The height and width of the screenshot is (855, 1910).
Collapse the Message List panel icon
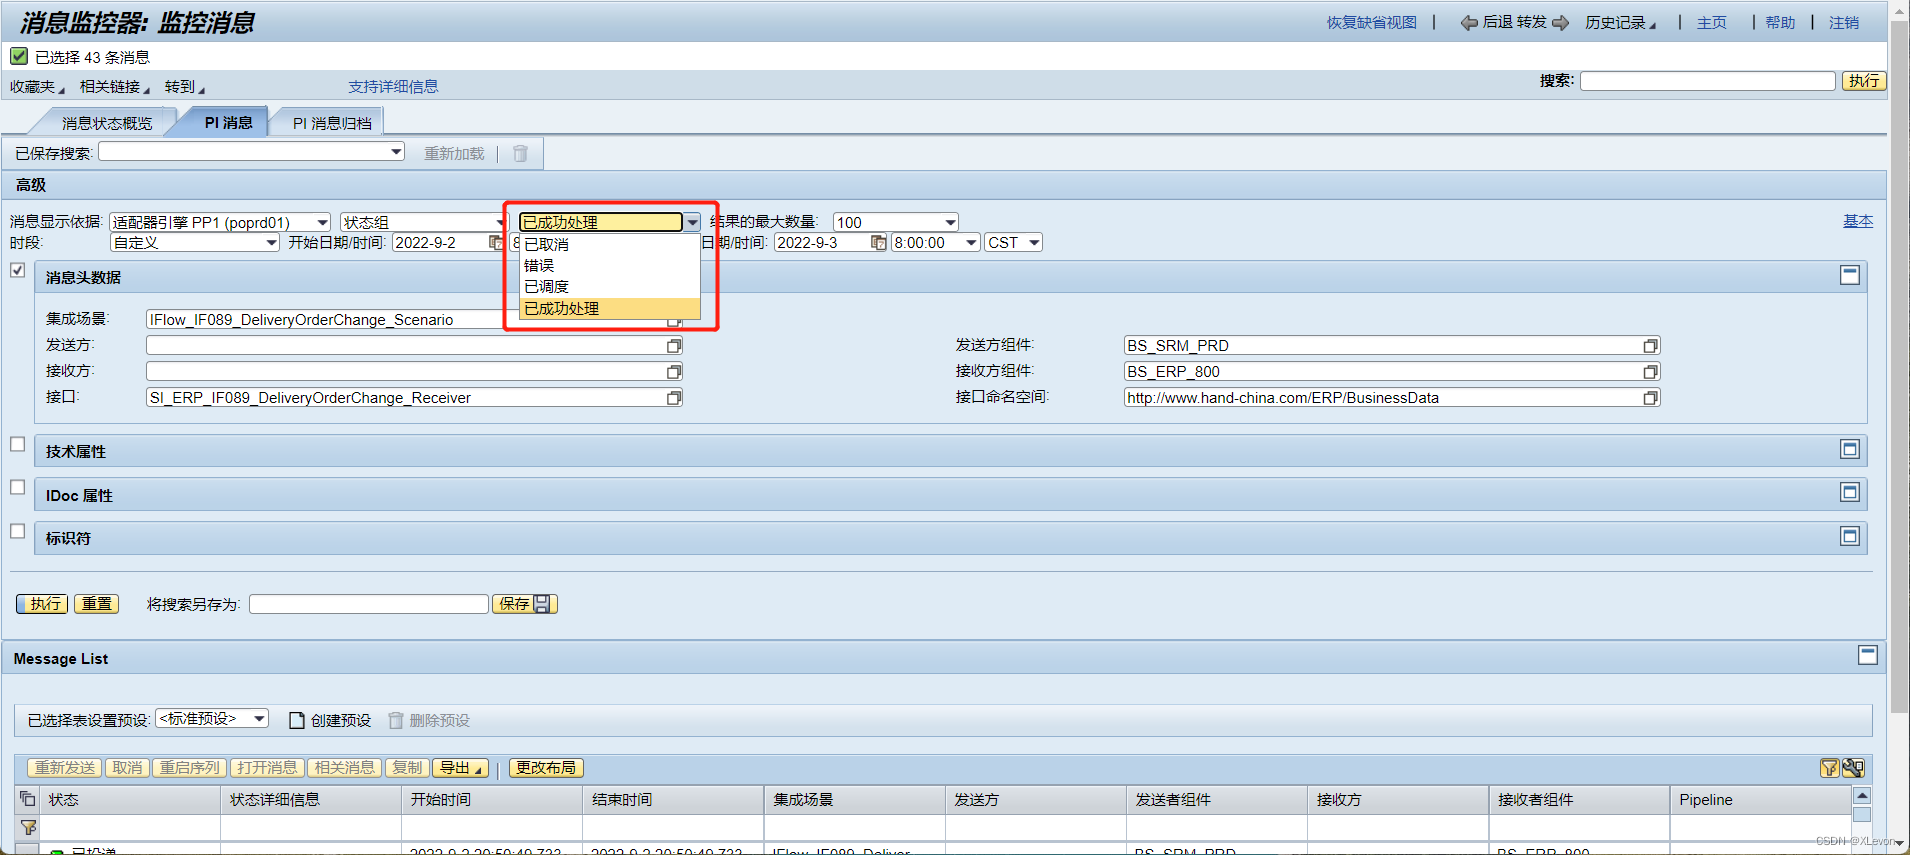(x=1868, y=655)
